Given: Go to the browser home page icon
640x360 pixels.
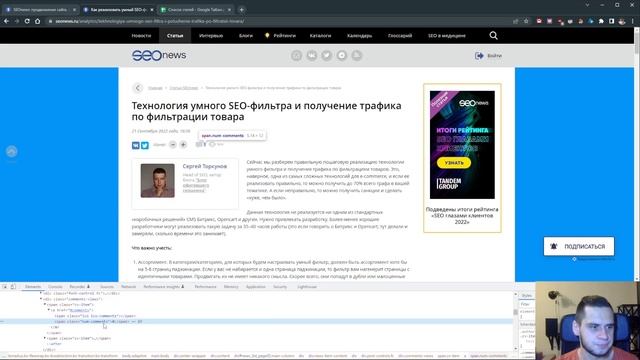Looking at the screenshot, I should 37,21.
